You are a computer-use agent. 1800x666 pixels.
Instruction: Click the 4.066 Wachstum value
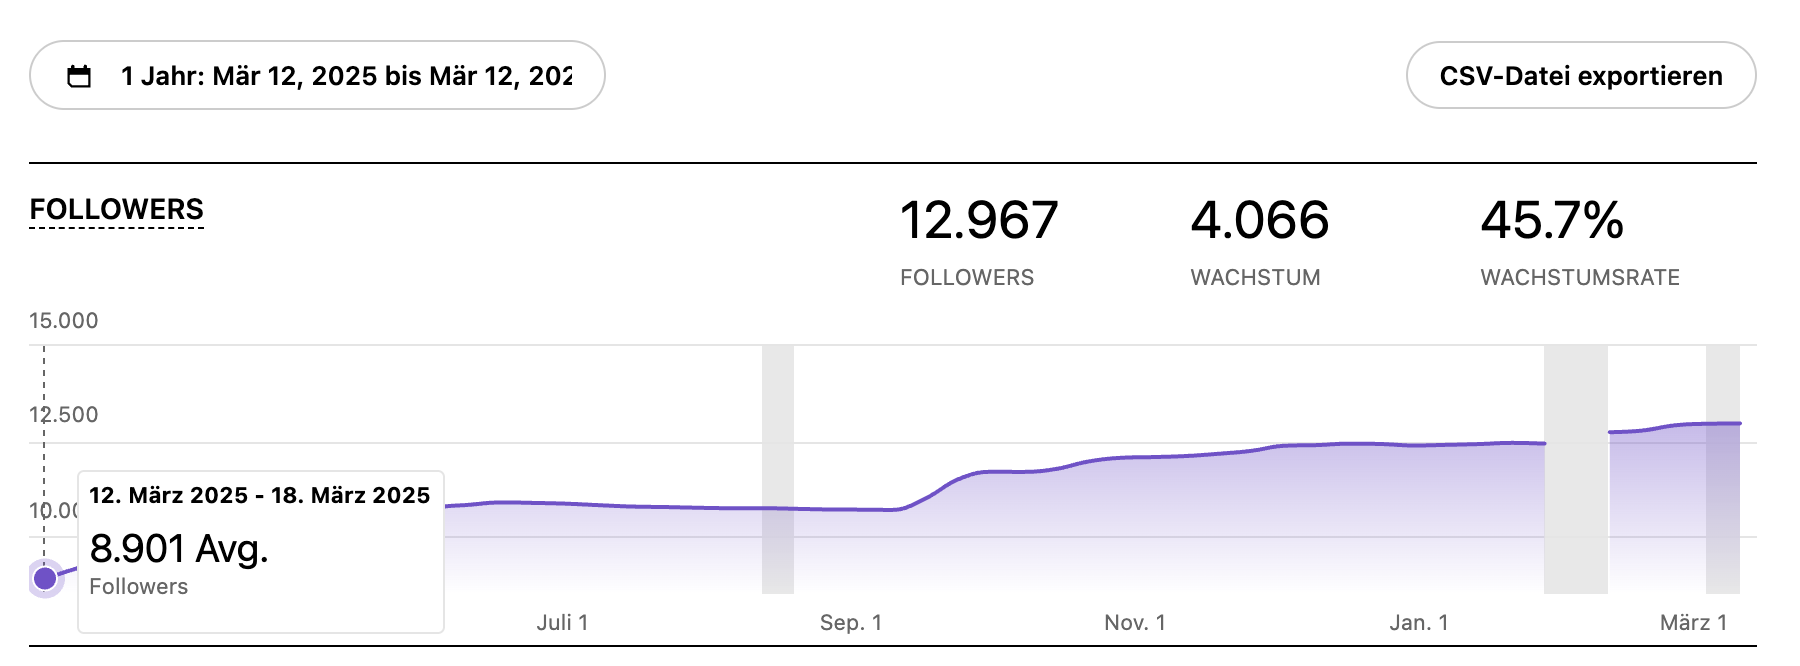pyautogui.click(x=1259, y=221)
